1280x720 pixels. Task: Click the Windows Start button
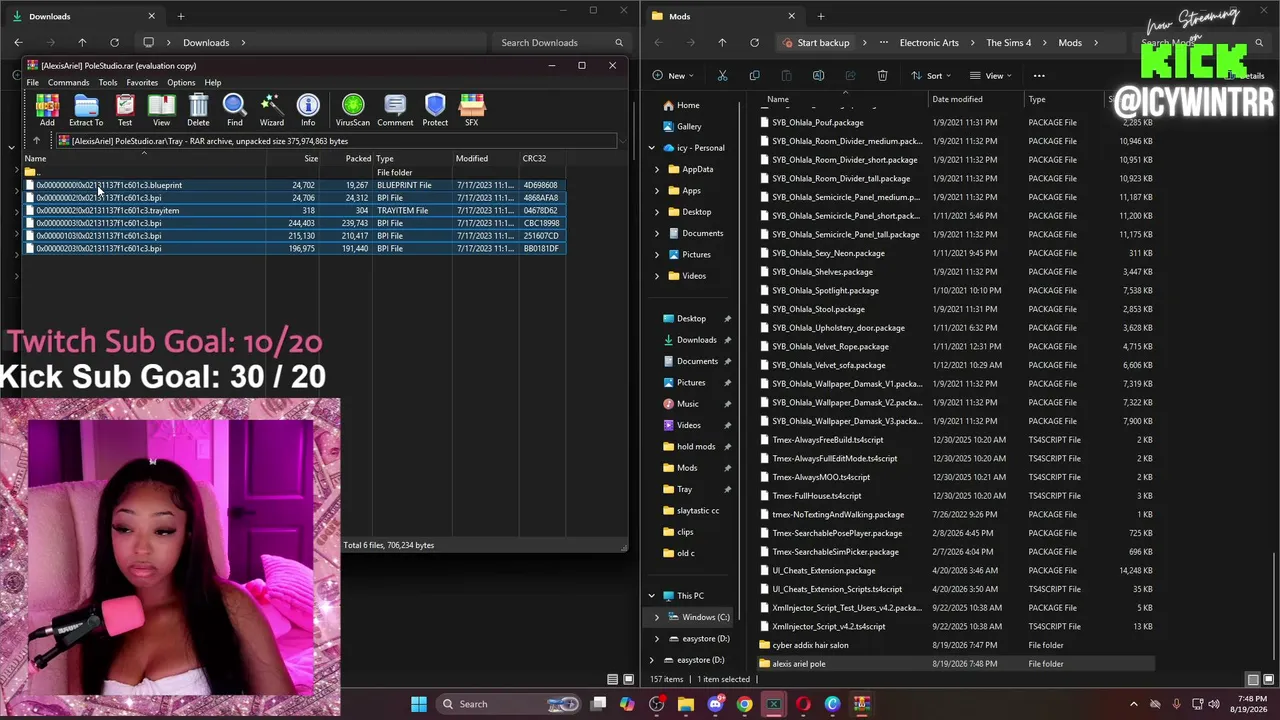(x=419, y=704)
